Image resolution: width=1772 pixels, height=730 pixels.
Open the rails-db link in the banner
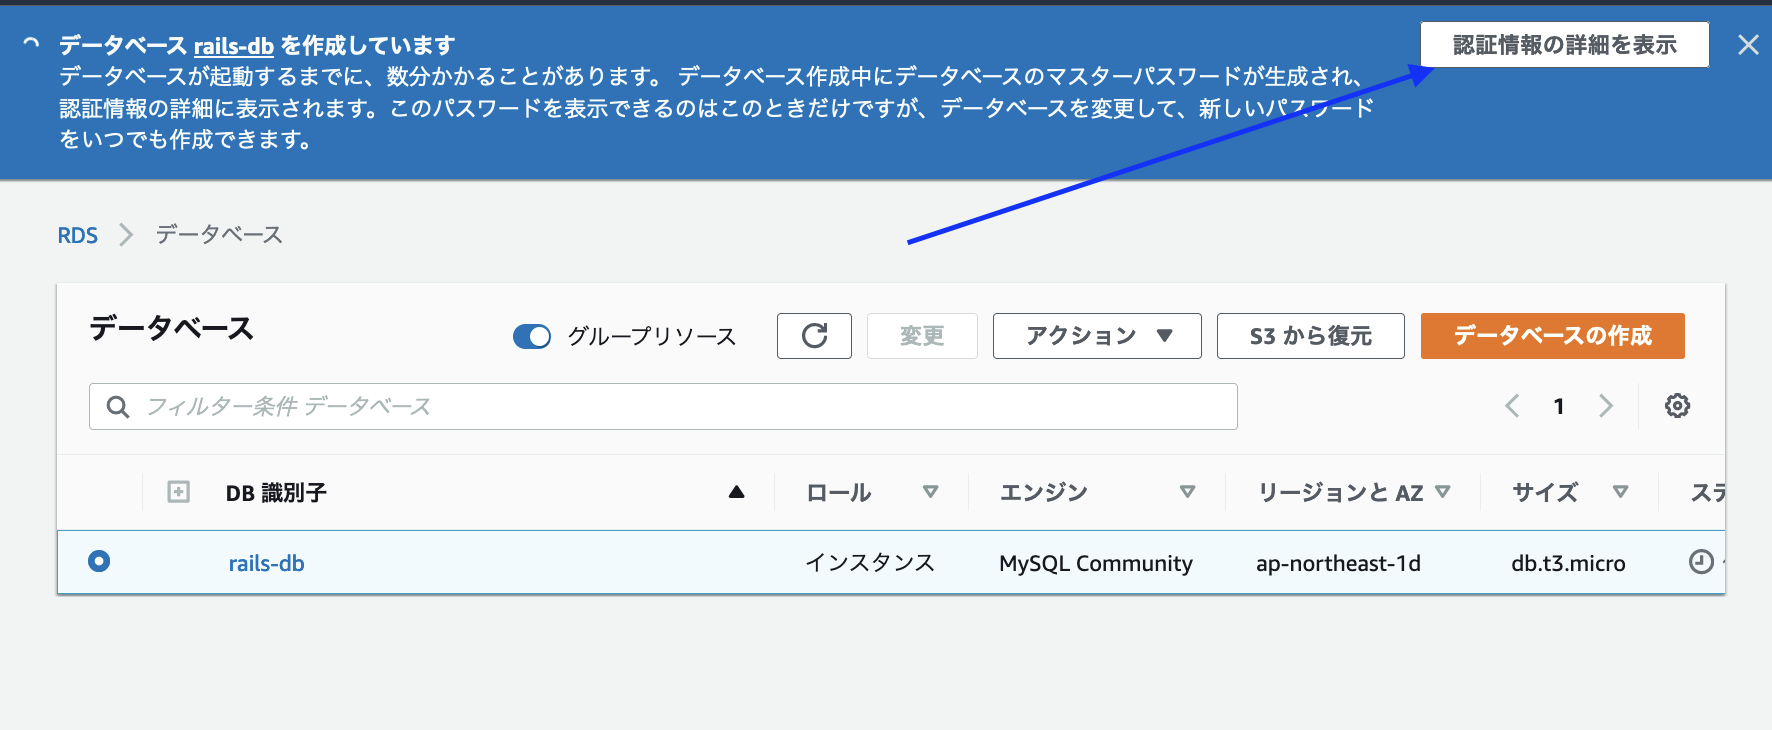click(234, 46)
